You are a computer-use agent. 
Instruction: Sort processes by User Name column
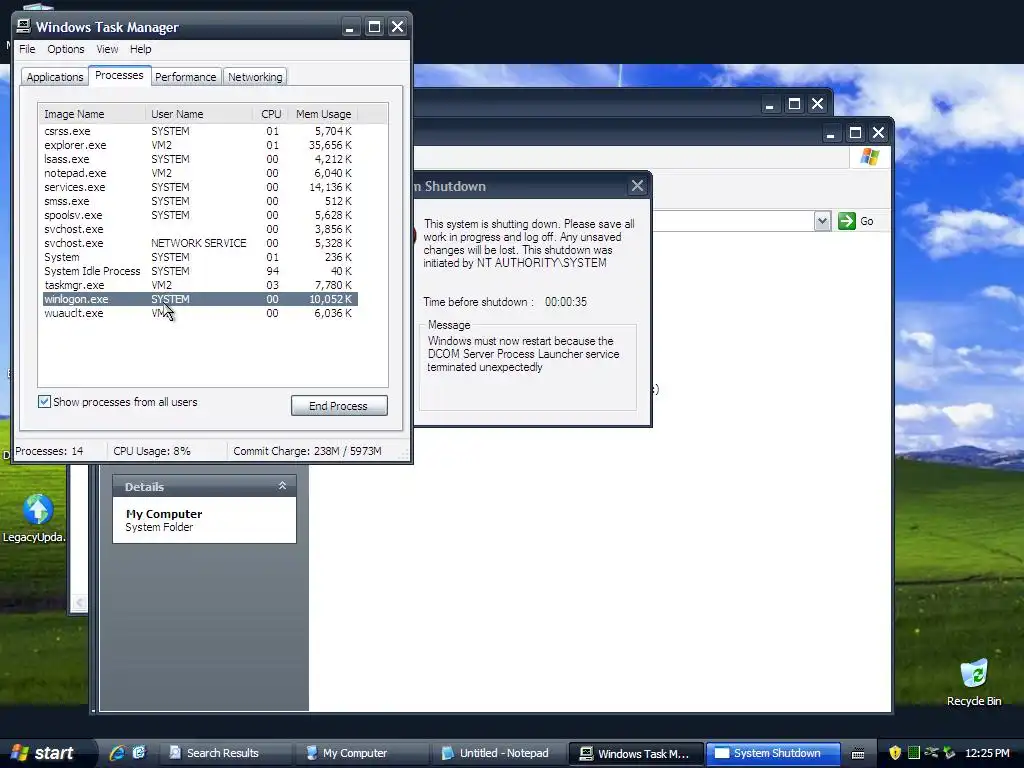click(x=199, y=114)
